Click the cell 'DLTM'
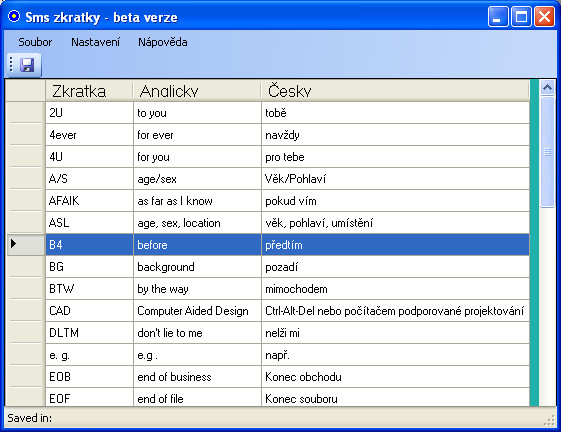Image resolution: width=561 pixels, height=432 pixels. coord(89,333)
